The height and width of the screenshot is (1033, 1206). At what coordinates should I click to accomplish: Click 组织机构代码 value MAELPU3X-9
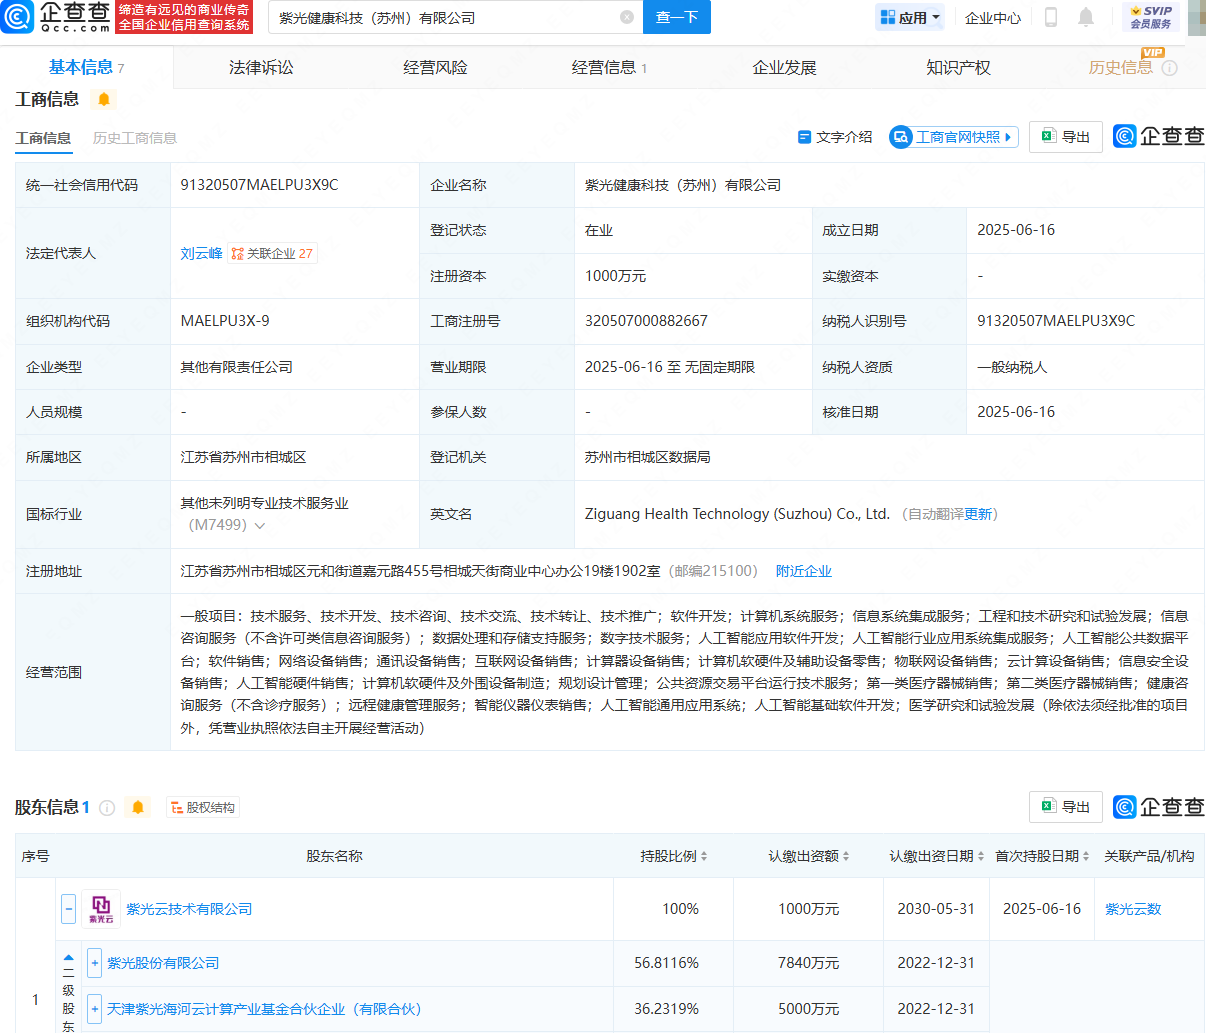pyautogui.click(x=225, y=321)
